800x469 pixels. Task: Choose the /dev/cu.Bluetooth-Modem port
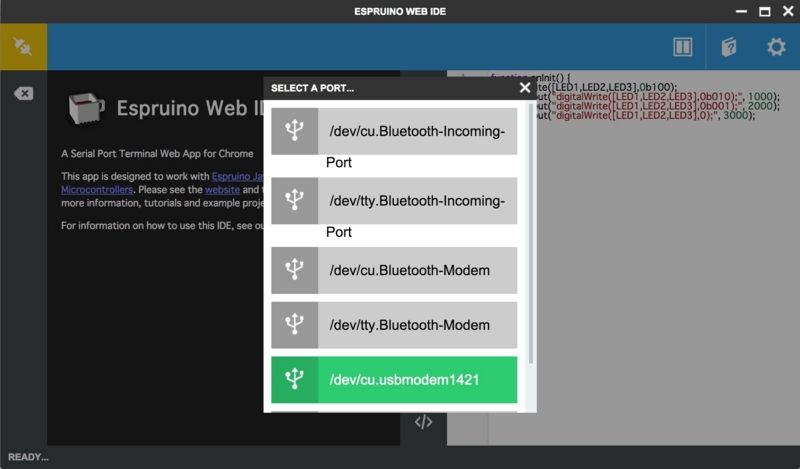coord(394,270)
